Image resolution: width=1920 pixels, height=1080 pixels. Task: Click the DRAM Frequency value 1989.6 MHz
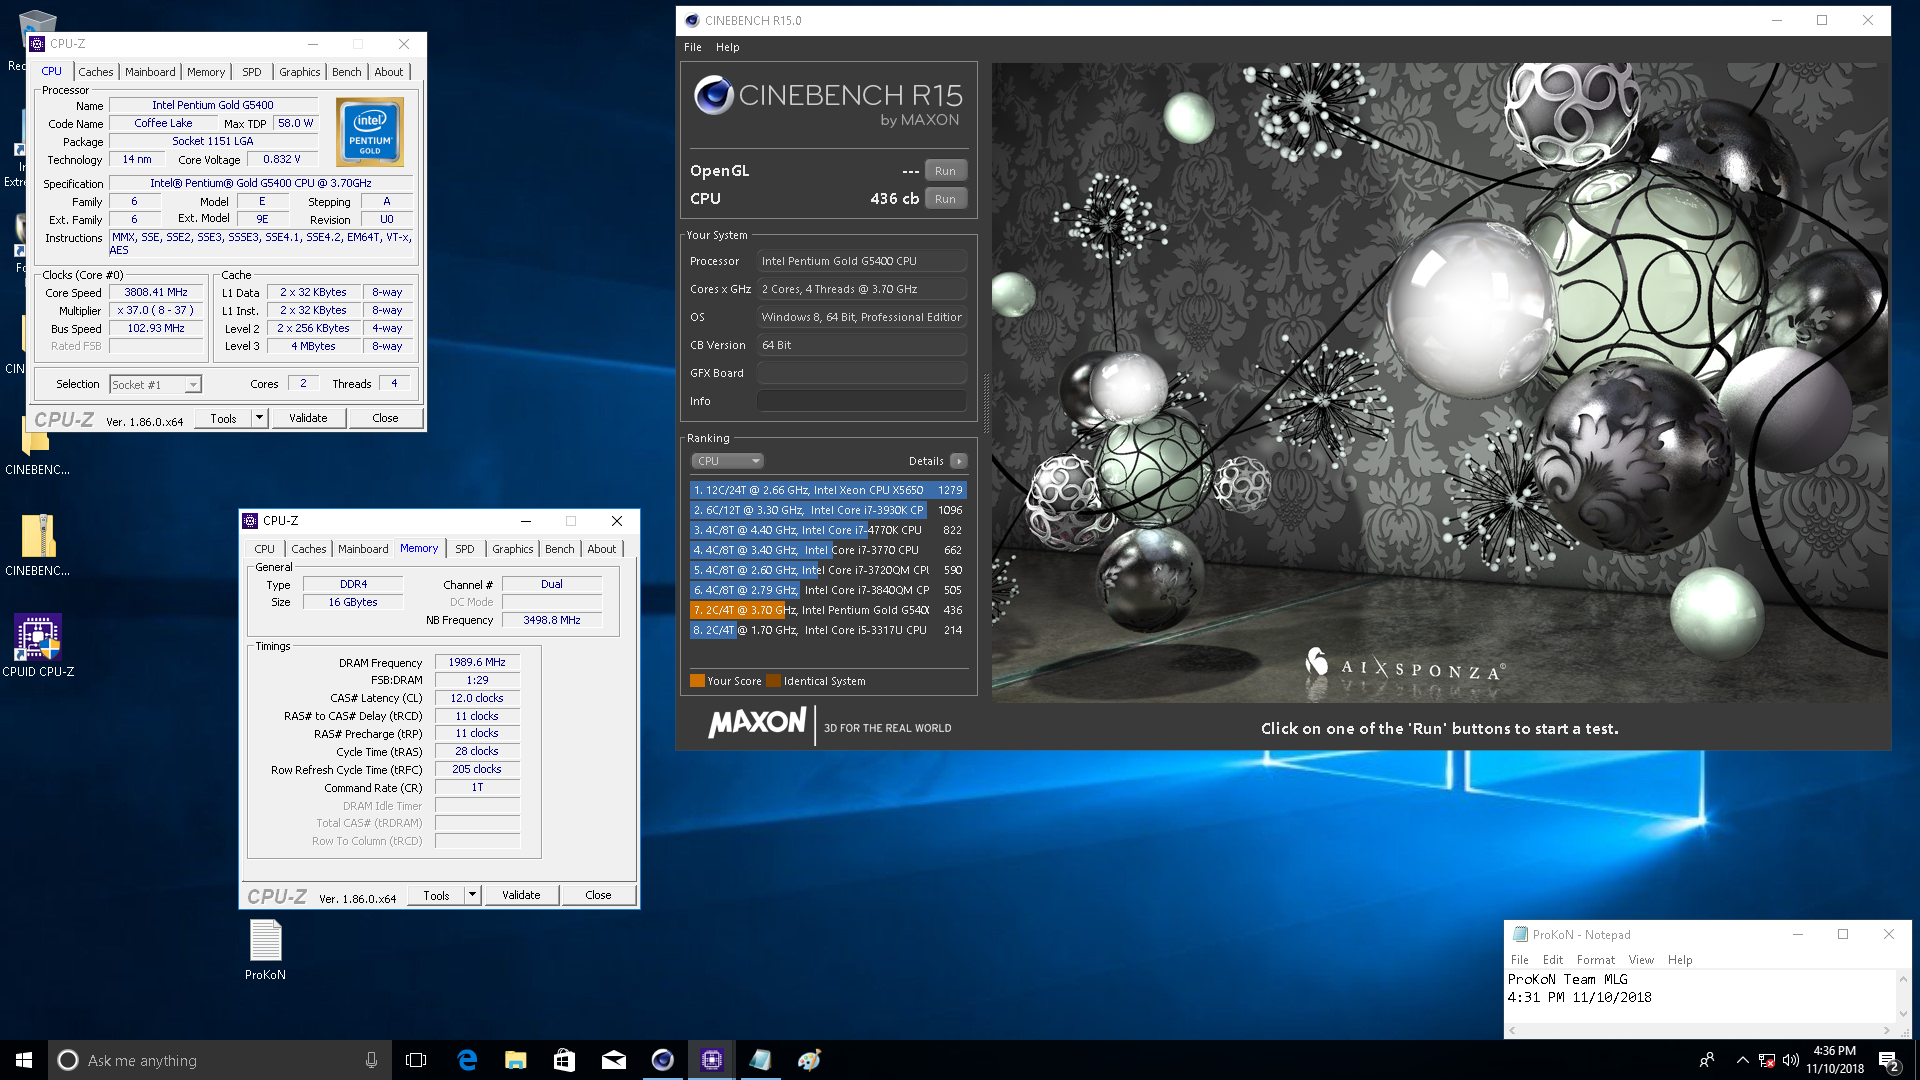477,662
